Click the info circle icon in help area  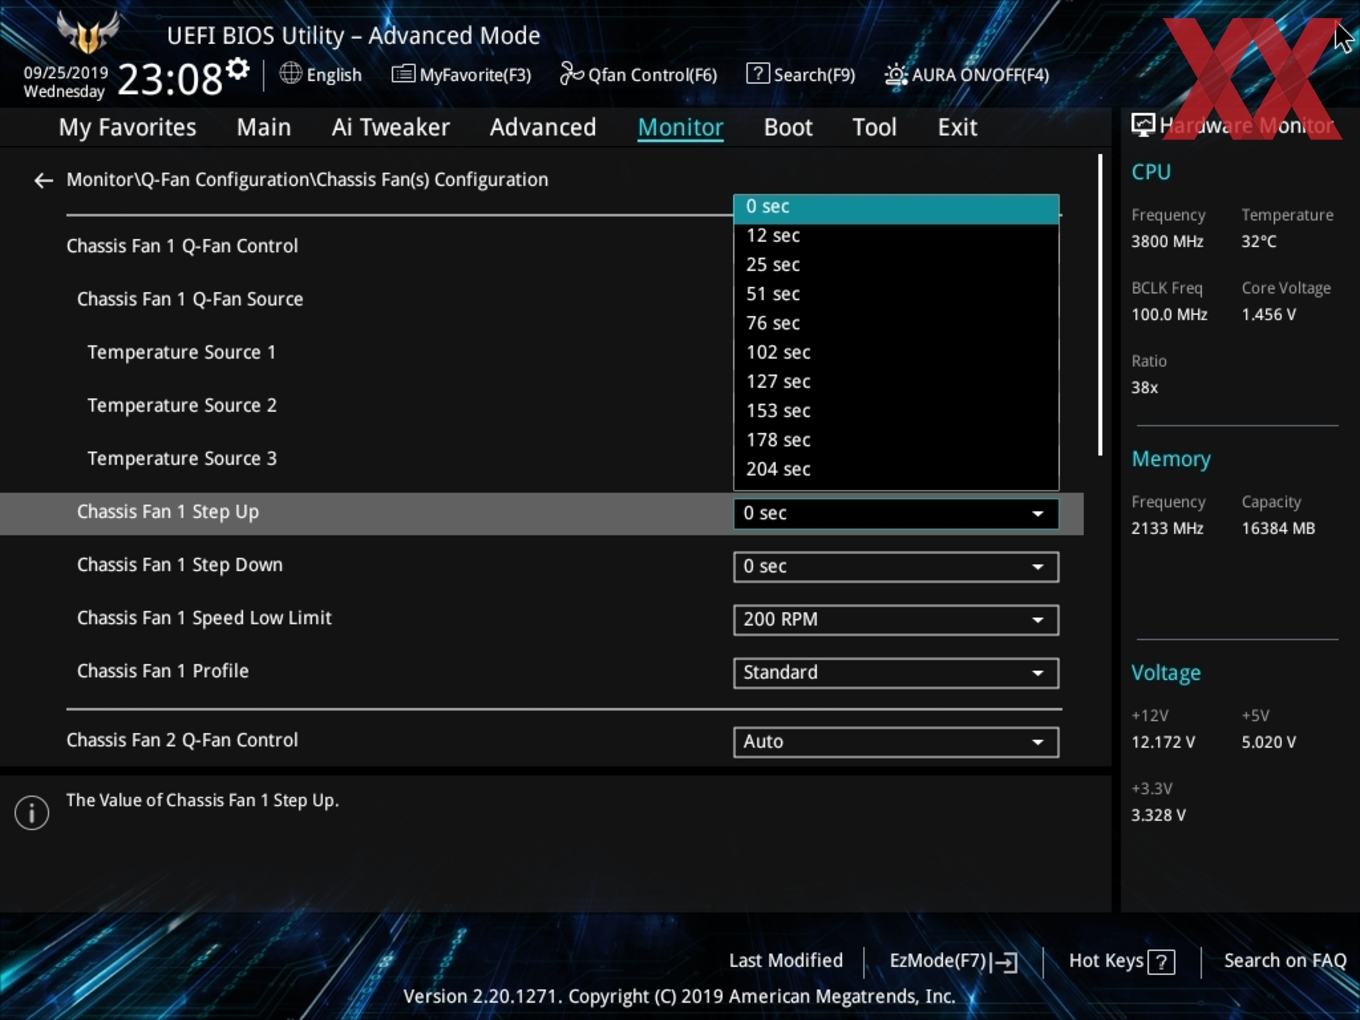(32, 813)
